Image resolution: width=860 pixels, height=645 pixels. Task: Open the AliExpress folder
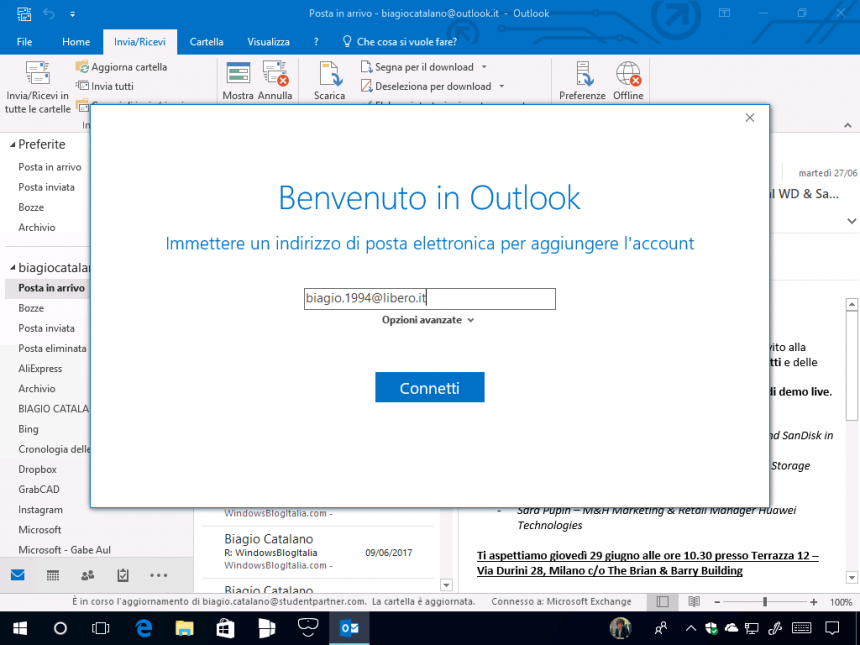click(x=40, y=369)
